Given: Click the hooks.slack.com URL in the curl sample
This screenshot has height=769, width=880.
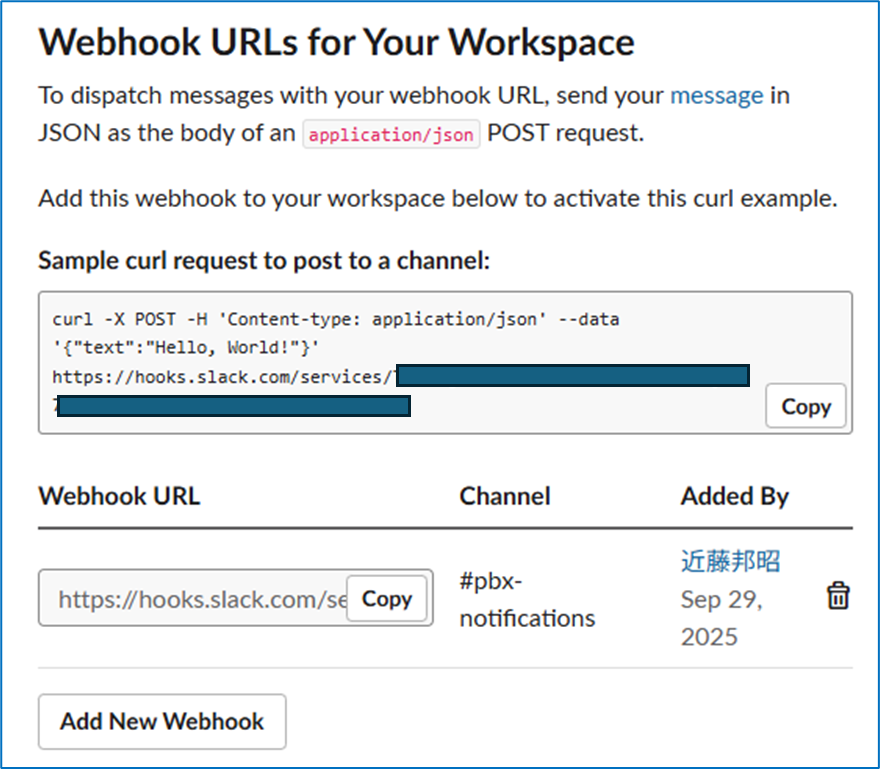Looking at the screenshot, I should [x=220, y=377].
